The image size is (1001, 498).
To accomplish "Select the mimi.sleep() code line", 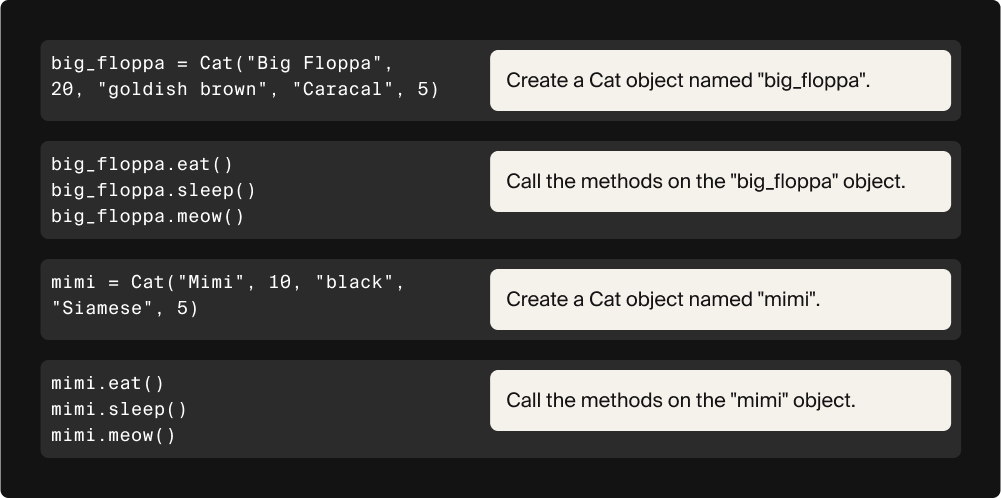I will pyautogui.click(x=119, y=409).
